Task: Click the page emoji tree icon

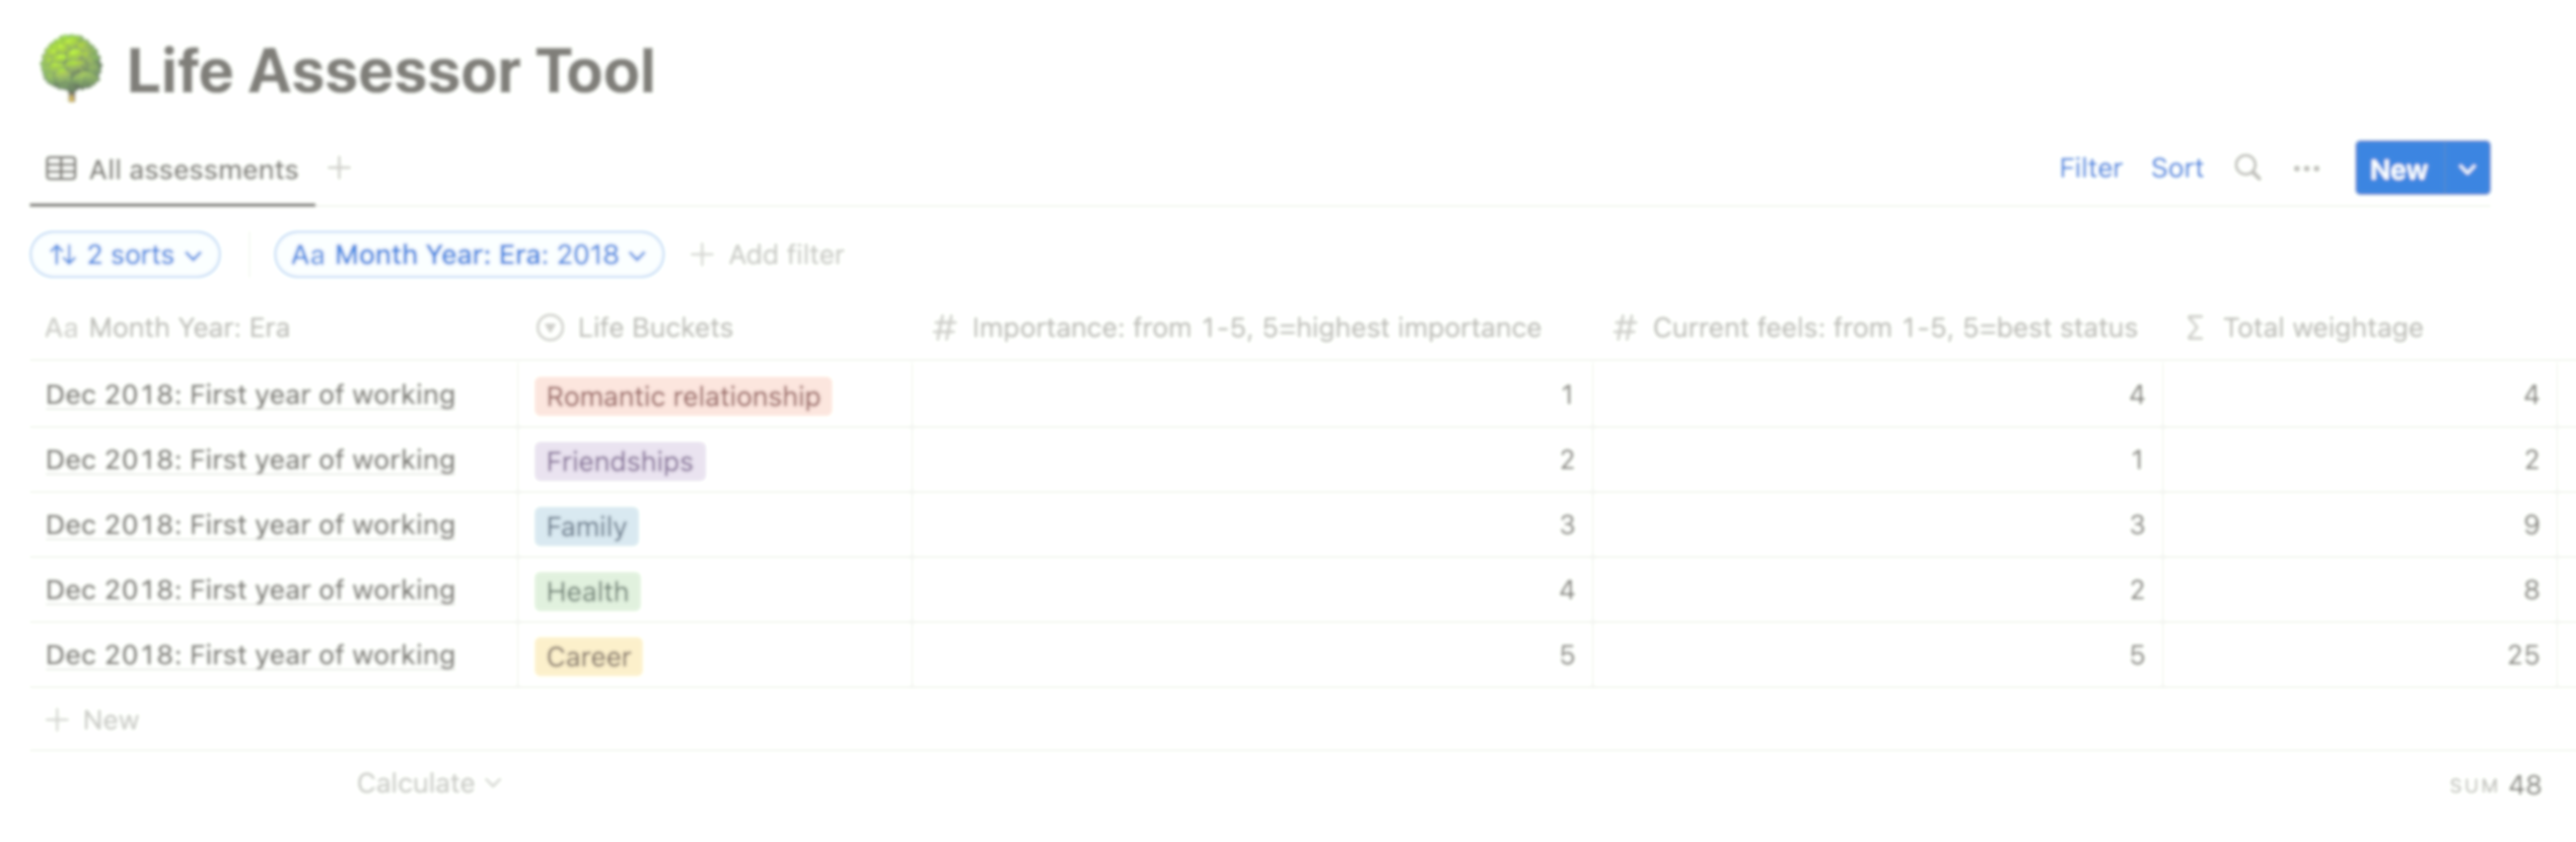Action: click(x=70, y=68)
